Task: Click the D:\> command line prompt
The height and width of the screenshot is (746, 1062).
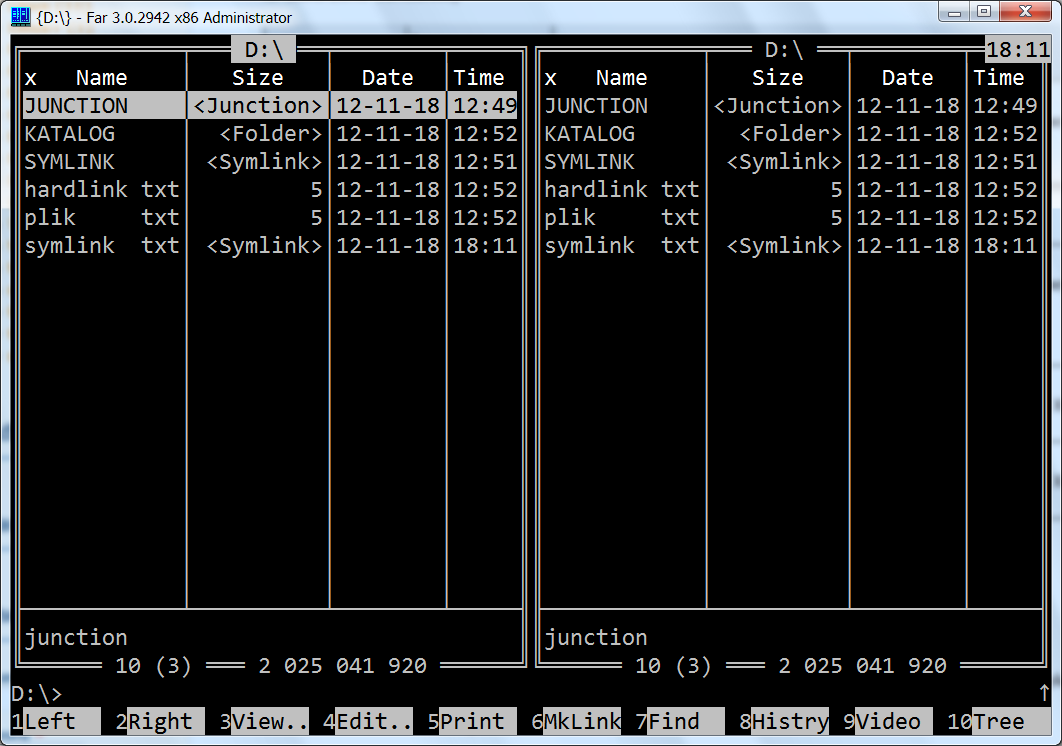Action: [37, 693]
